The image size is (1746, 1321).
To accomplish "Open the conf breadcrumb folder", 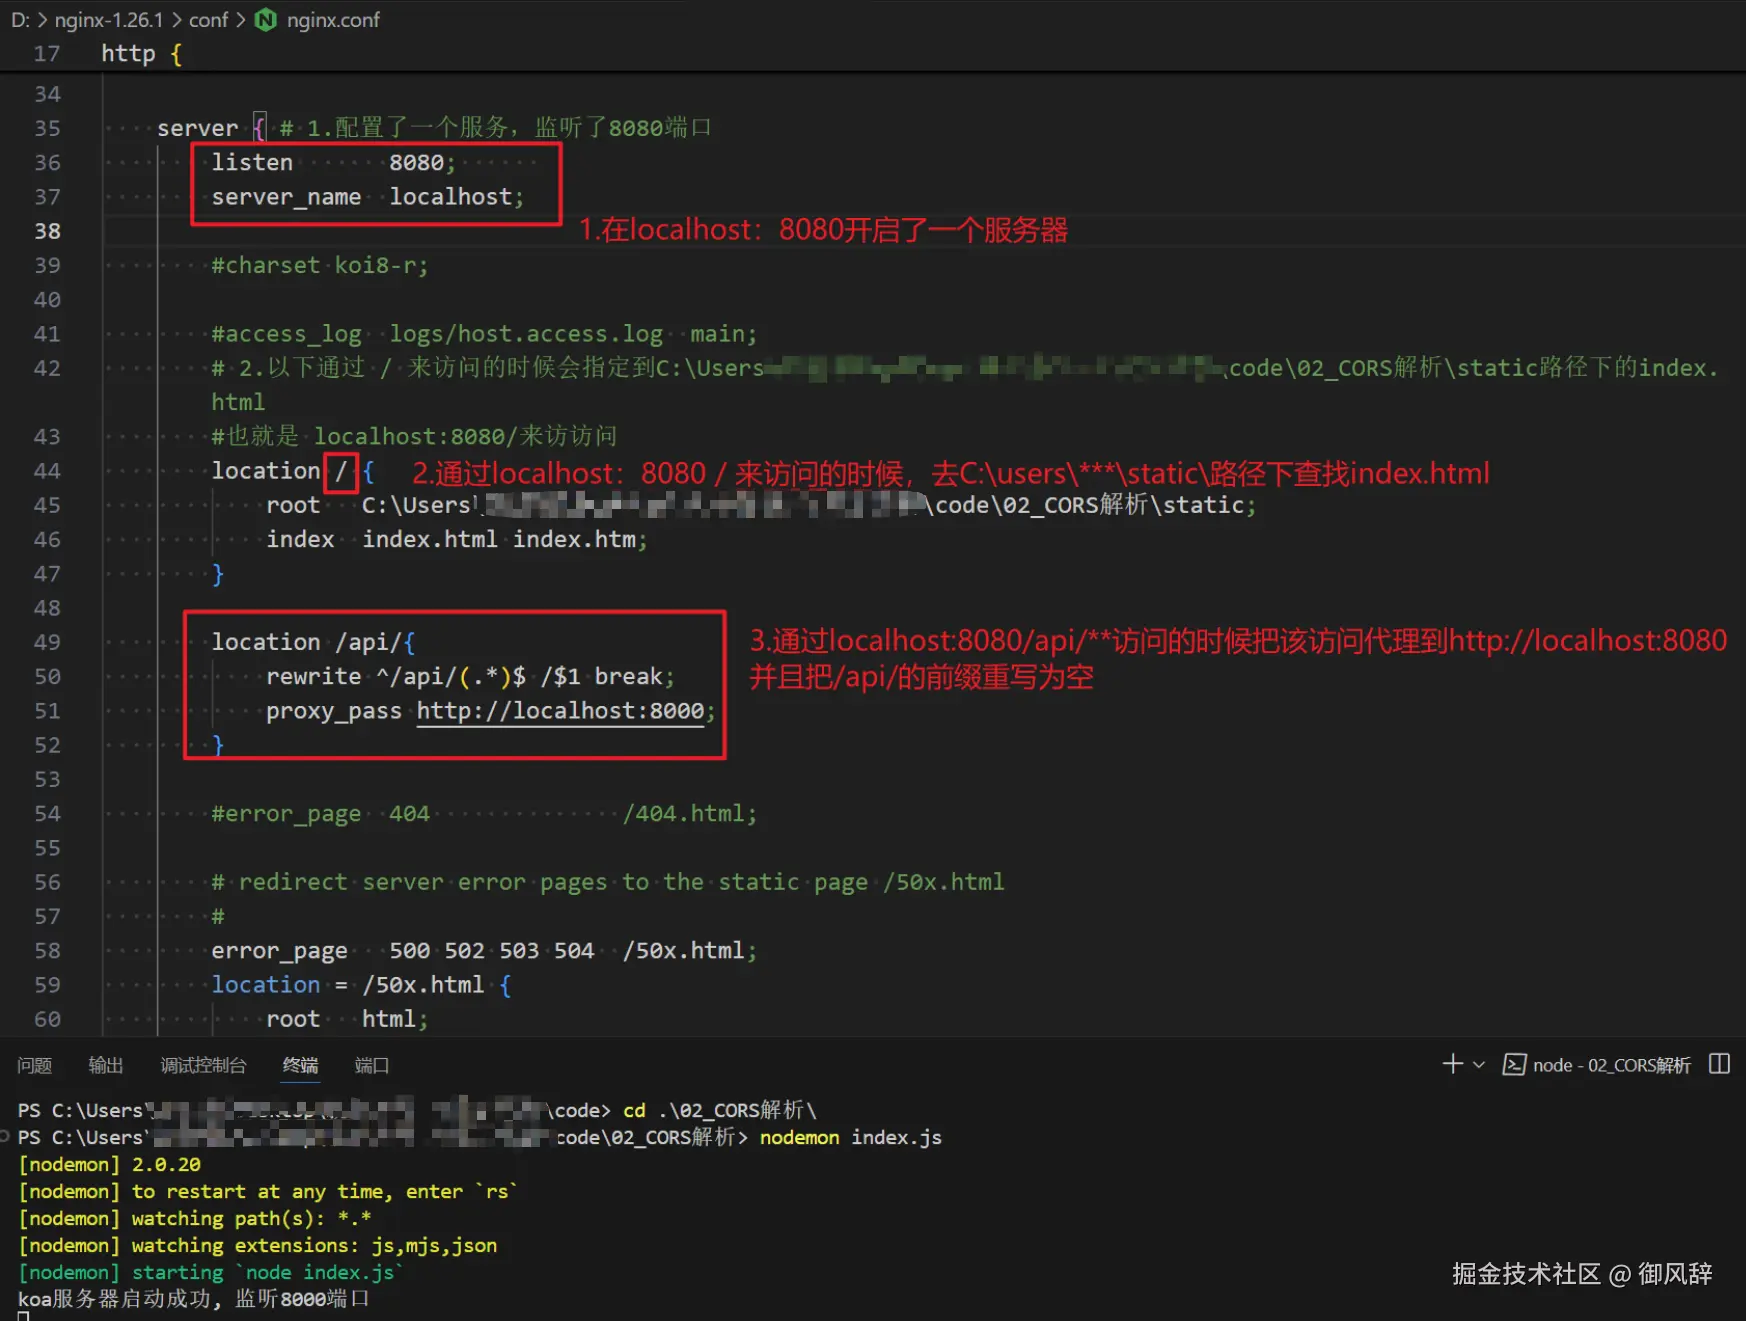I will [208, 20].
